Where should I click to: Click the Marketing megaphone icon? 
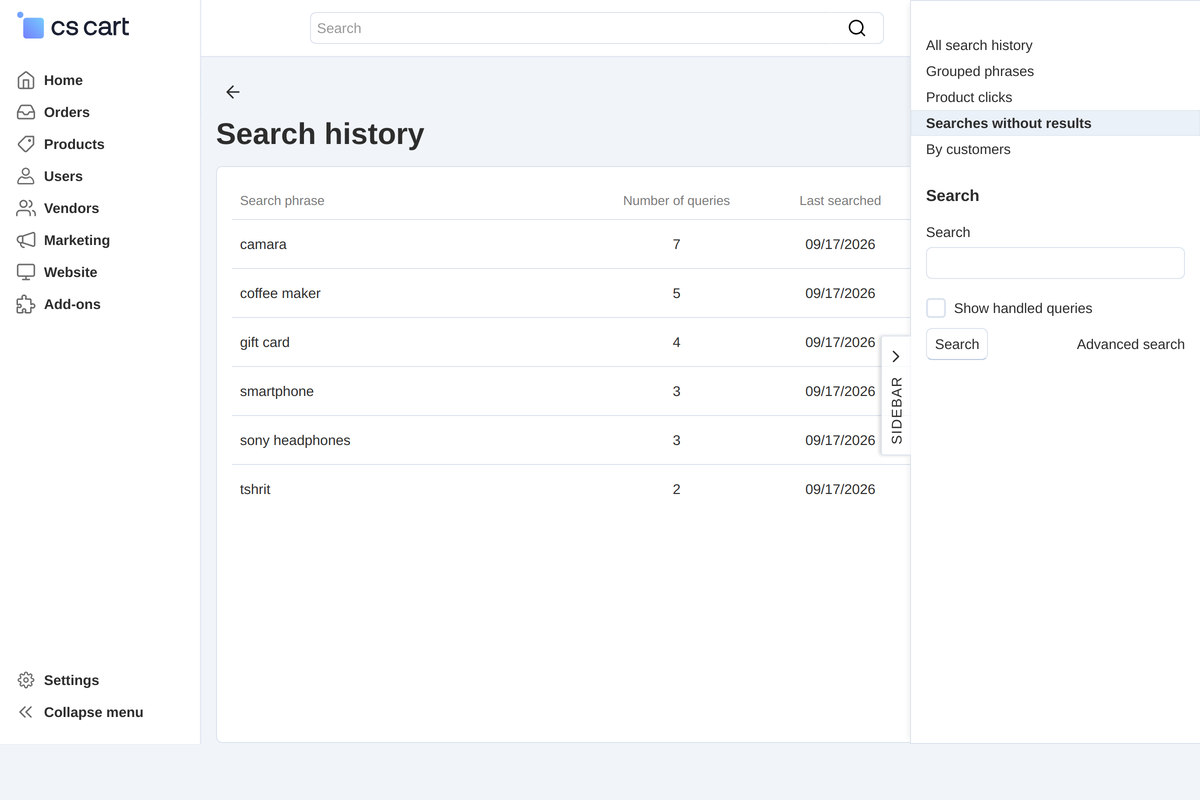click(x=26, y=240)
